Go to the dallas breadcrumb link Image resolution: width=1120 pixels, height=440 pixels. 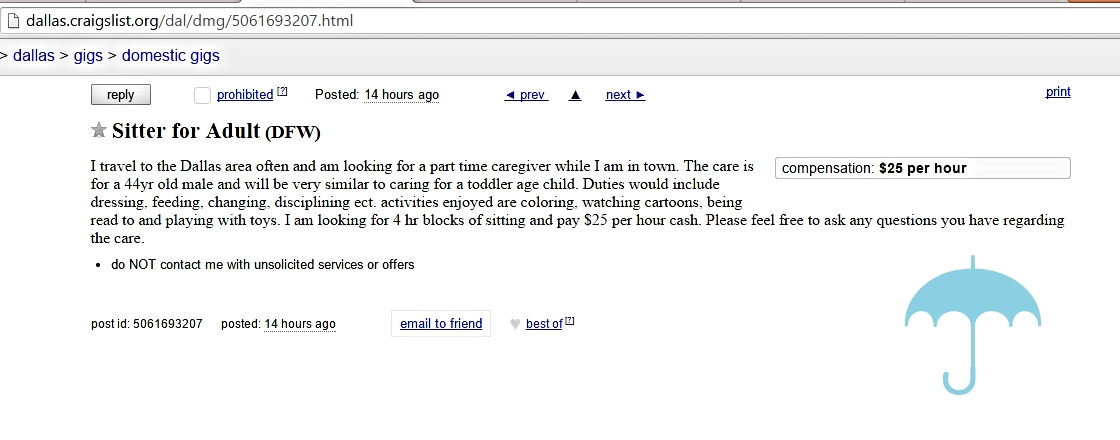tap(34, 56)
